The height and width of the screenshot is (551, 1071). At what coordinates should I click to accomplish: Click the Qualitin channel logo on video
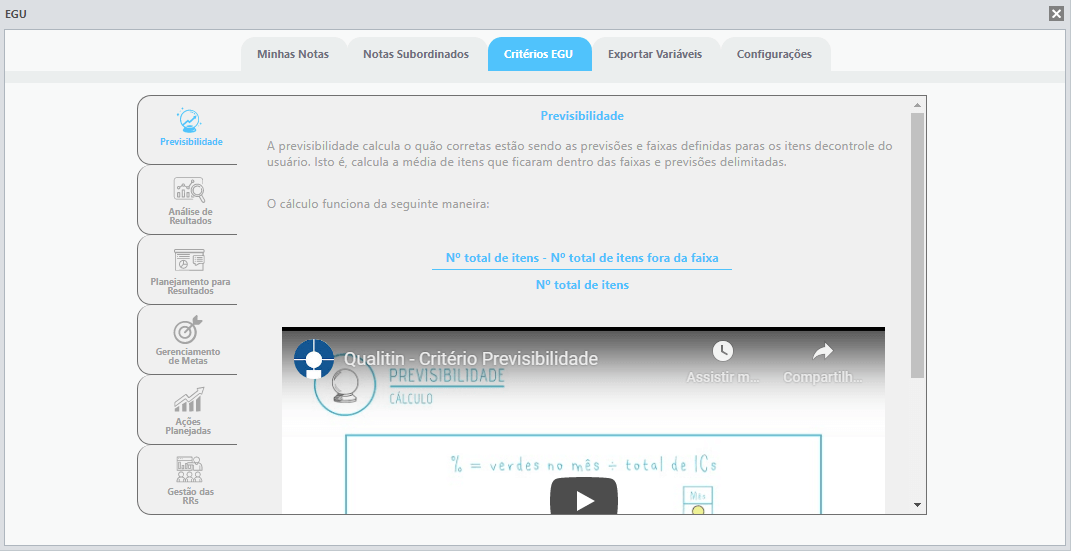point(314,358)
